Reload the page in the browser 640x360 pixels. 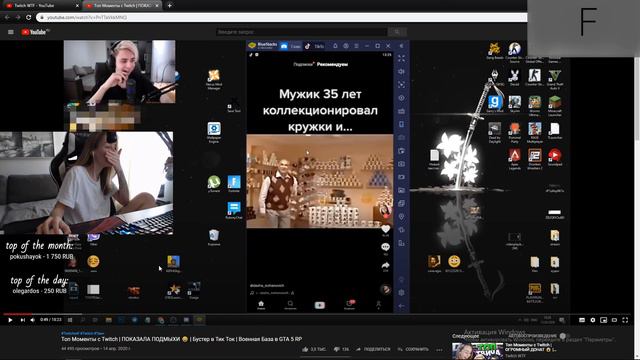(x=28, y=17)
